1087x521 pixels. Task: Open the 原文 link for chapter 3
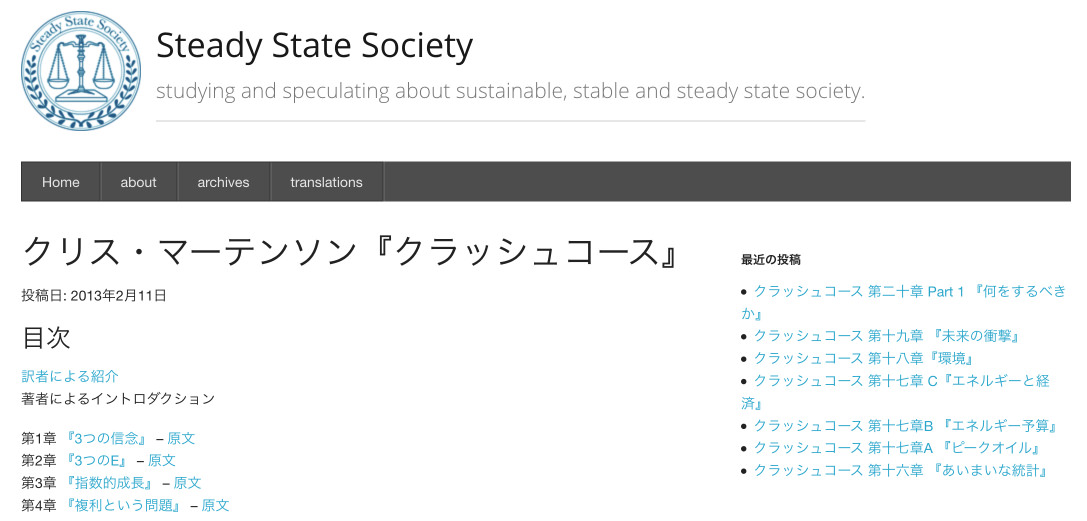(x=187, y=483)
